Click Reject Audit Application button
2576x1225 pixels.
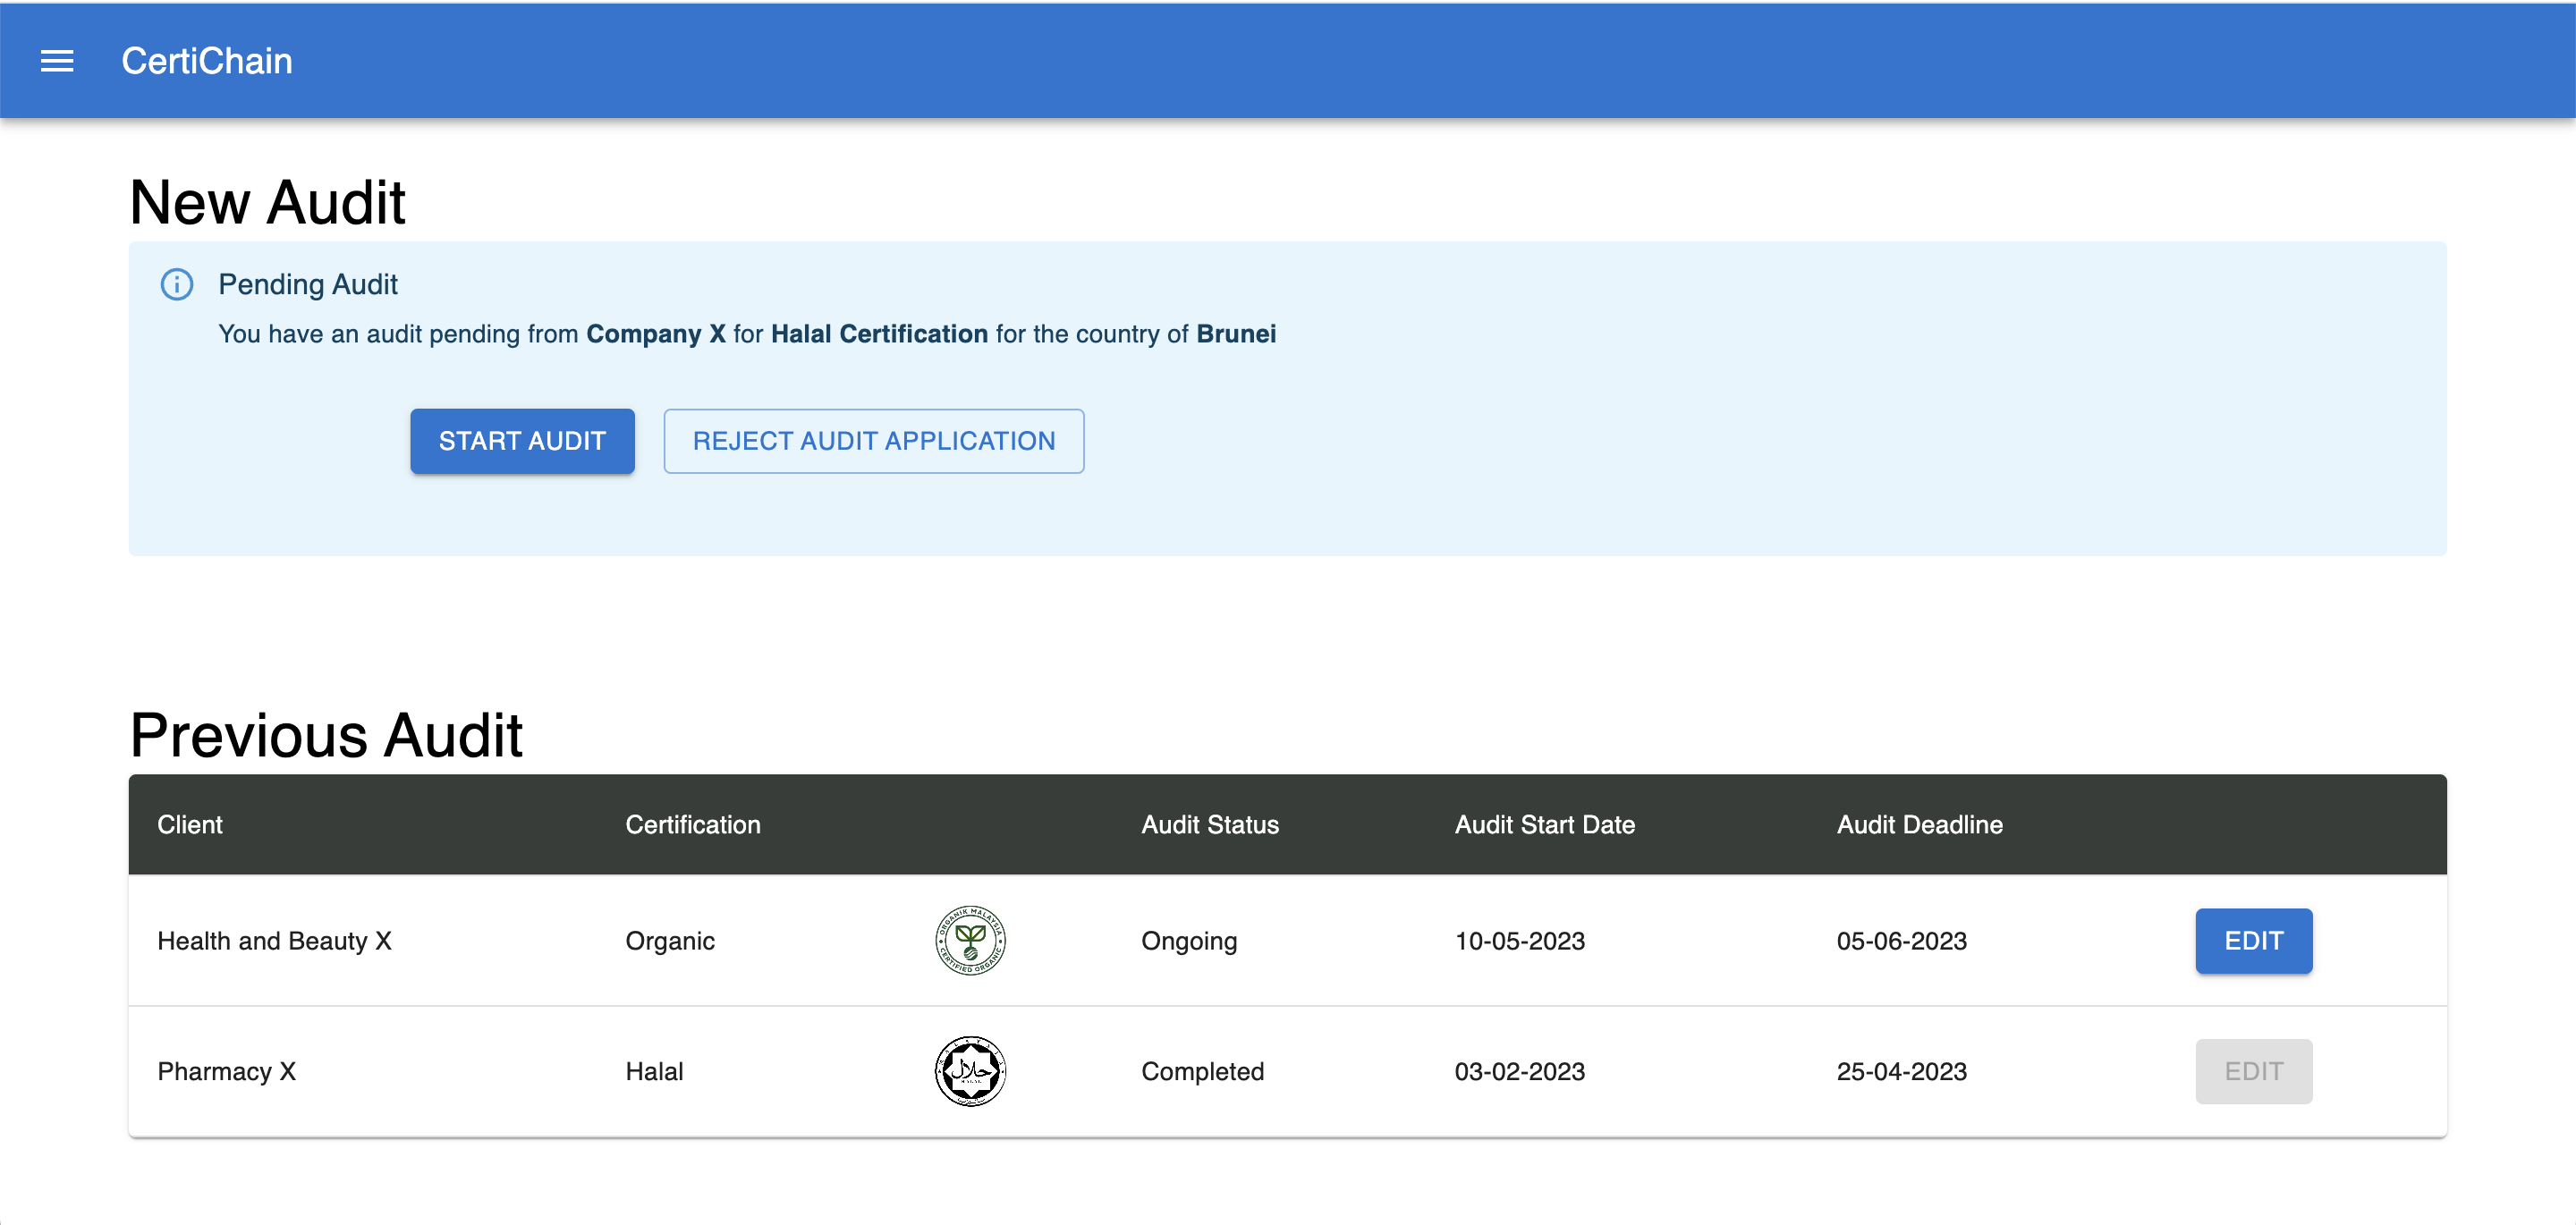coord(873,441)
